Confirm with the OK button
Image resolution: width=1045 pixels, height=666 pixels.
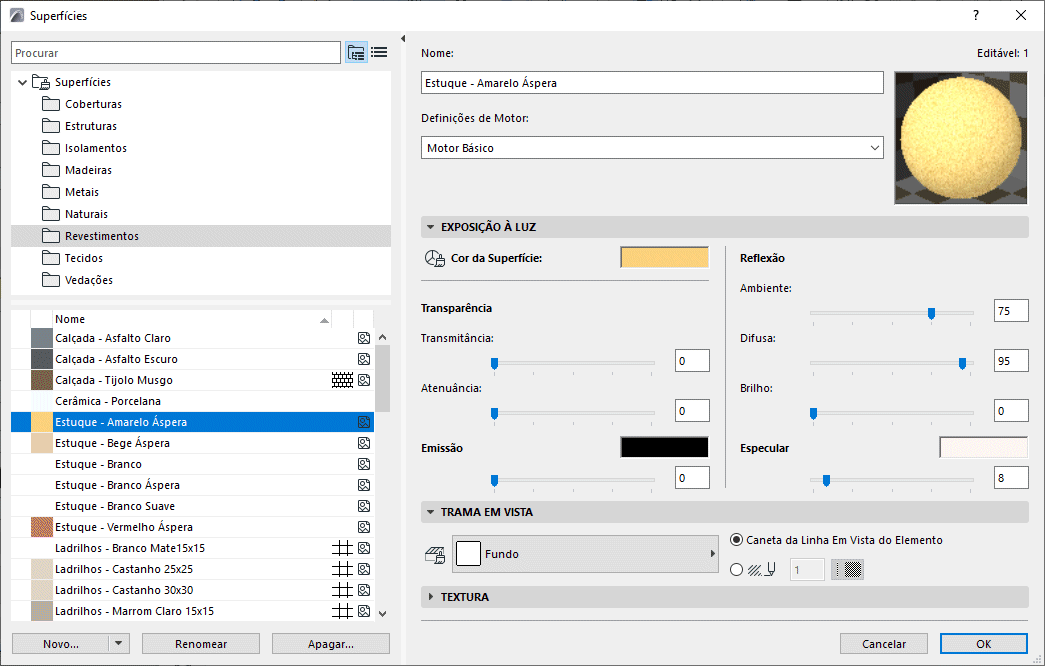[984, 644]
